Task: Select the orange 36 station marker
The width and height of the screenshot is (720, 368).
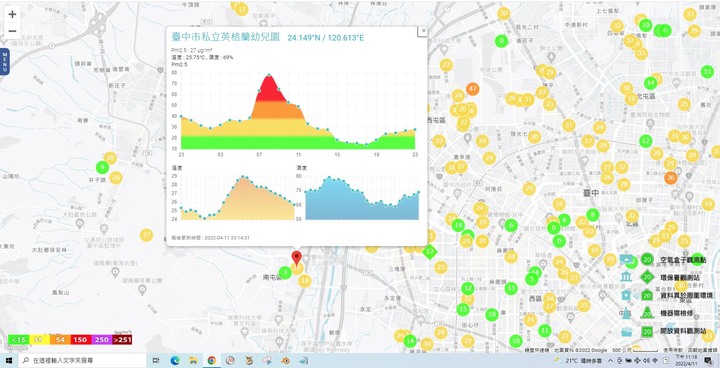Action: 670,178
